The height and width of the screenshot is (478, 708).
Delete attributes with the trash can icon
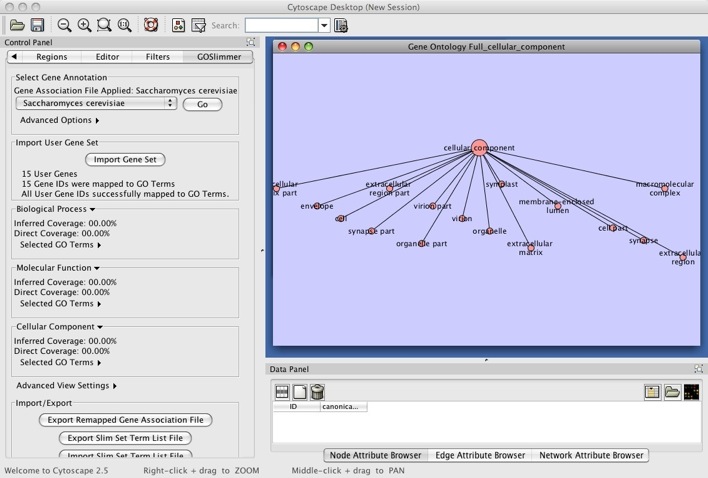(317, 392)
